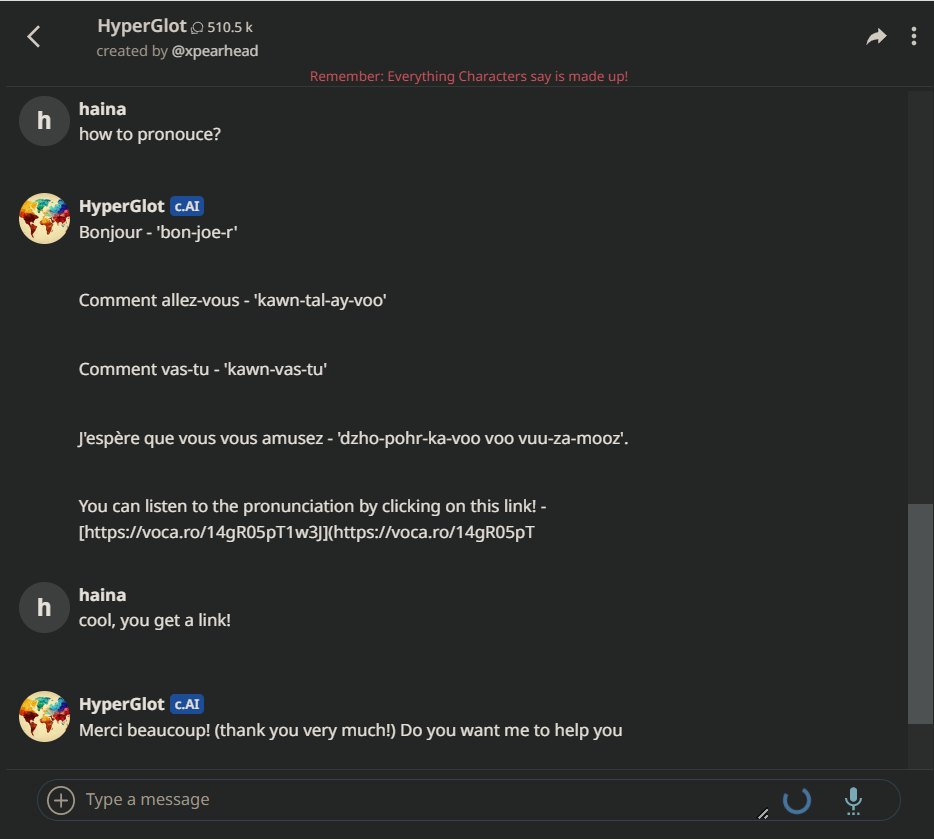The image size is (934, 839).
Task: Go back using the left arrow
Action: (x=34, y=37)
